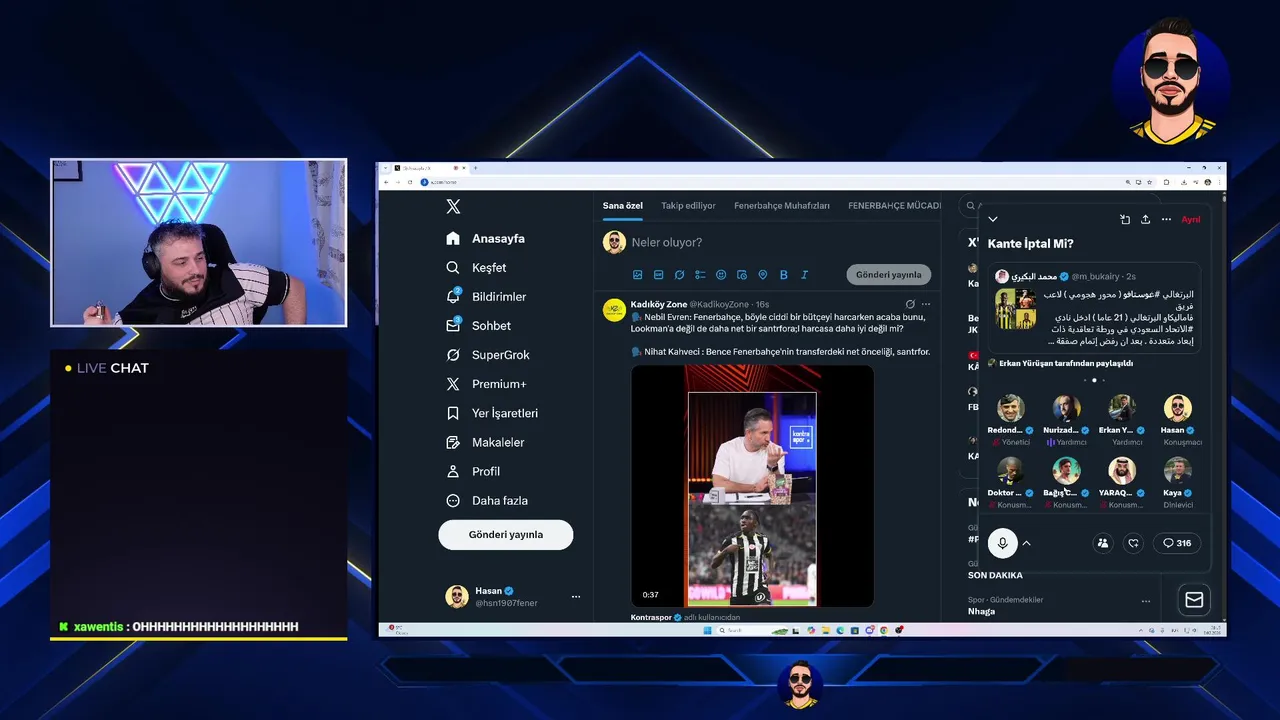Open the 316 comments button
The width and height of the screenshot is (1280, 720).
[1176, 543]
